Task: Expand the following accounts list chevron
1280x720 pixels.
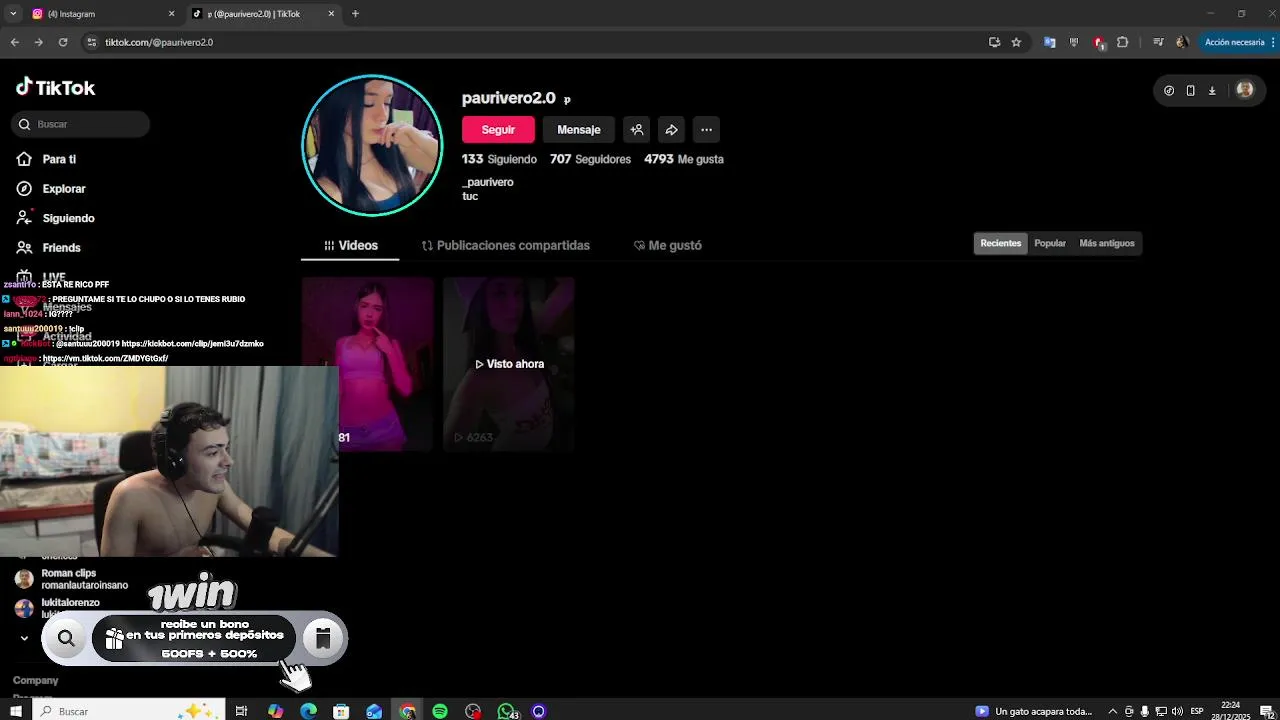Action: (24, 638)
